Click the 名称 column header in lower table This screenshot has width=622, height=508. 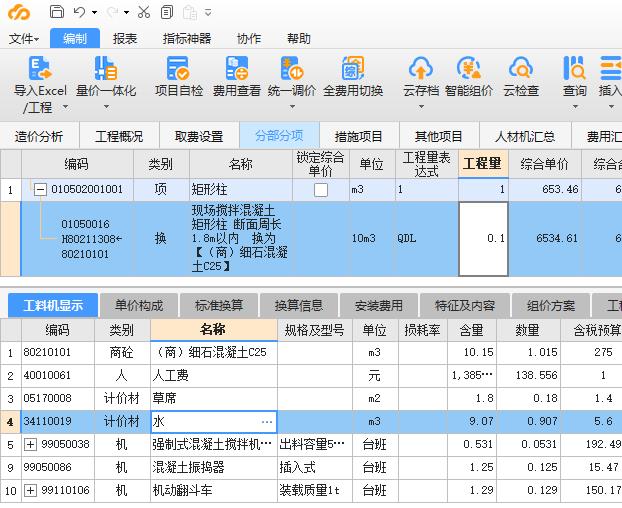pos(213,330)
